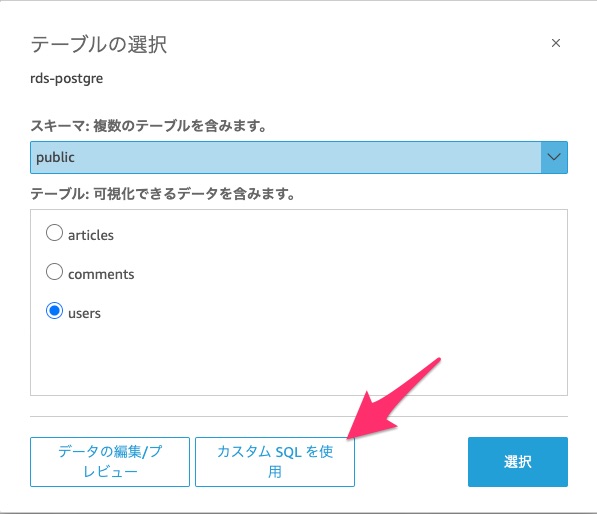
Task: Click the テーブル list label text
Action: (163, 194)
